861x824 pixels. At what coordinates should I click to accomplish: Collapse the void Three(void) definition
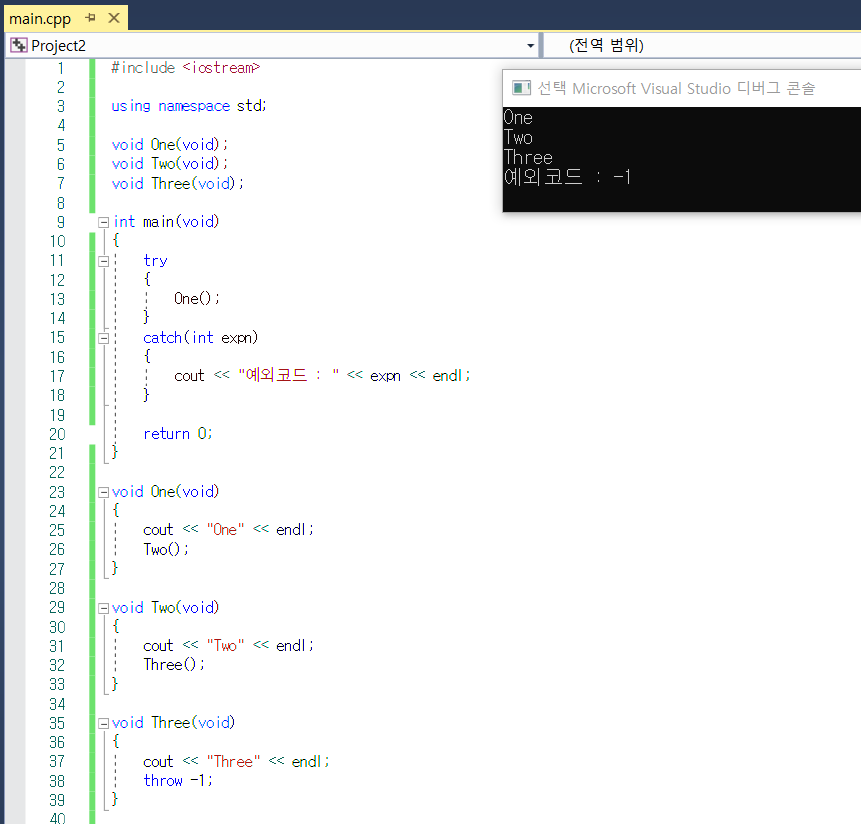point(103,724)
